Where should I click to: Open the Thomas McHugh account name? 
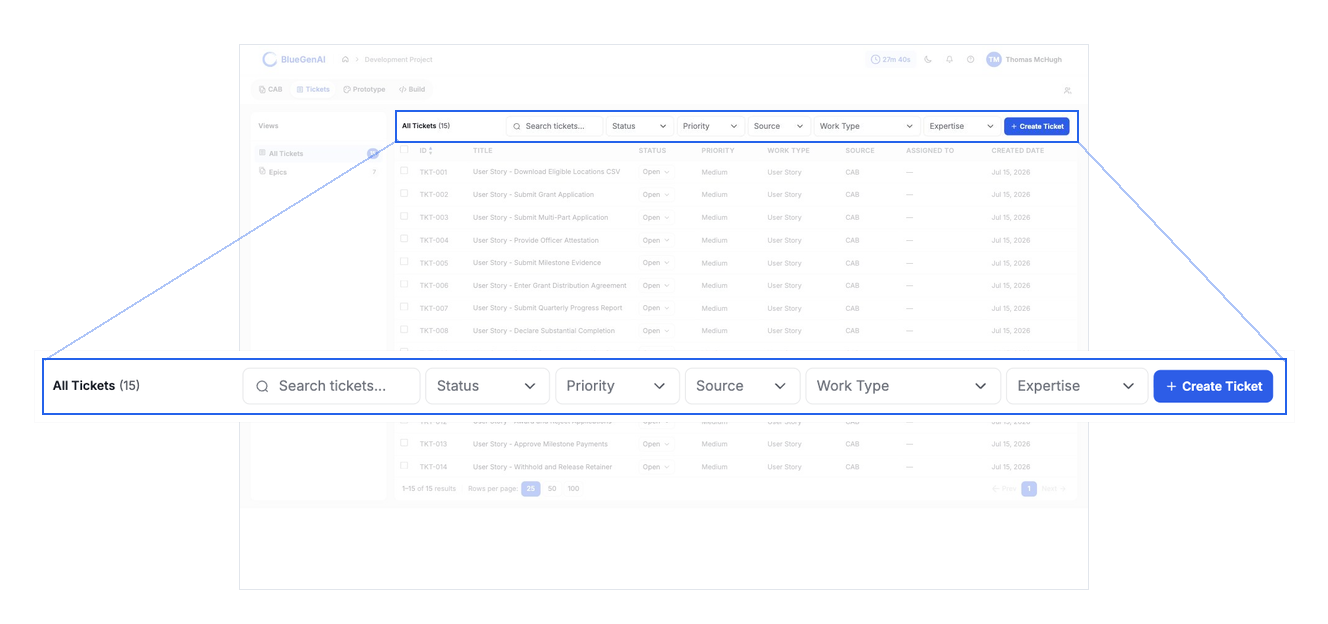tap(1034, 60)
